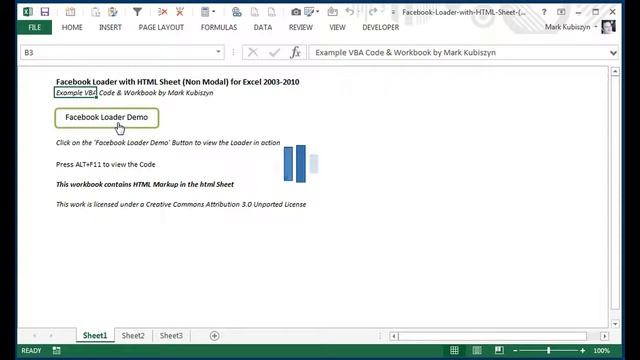
Task: Add a new sheet with the plus icon
Action: pyautogui.click(x=214, y=336)
